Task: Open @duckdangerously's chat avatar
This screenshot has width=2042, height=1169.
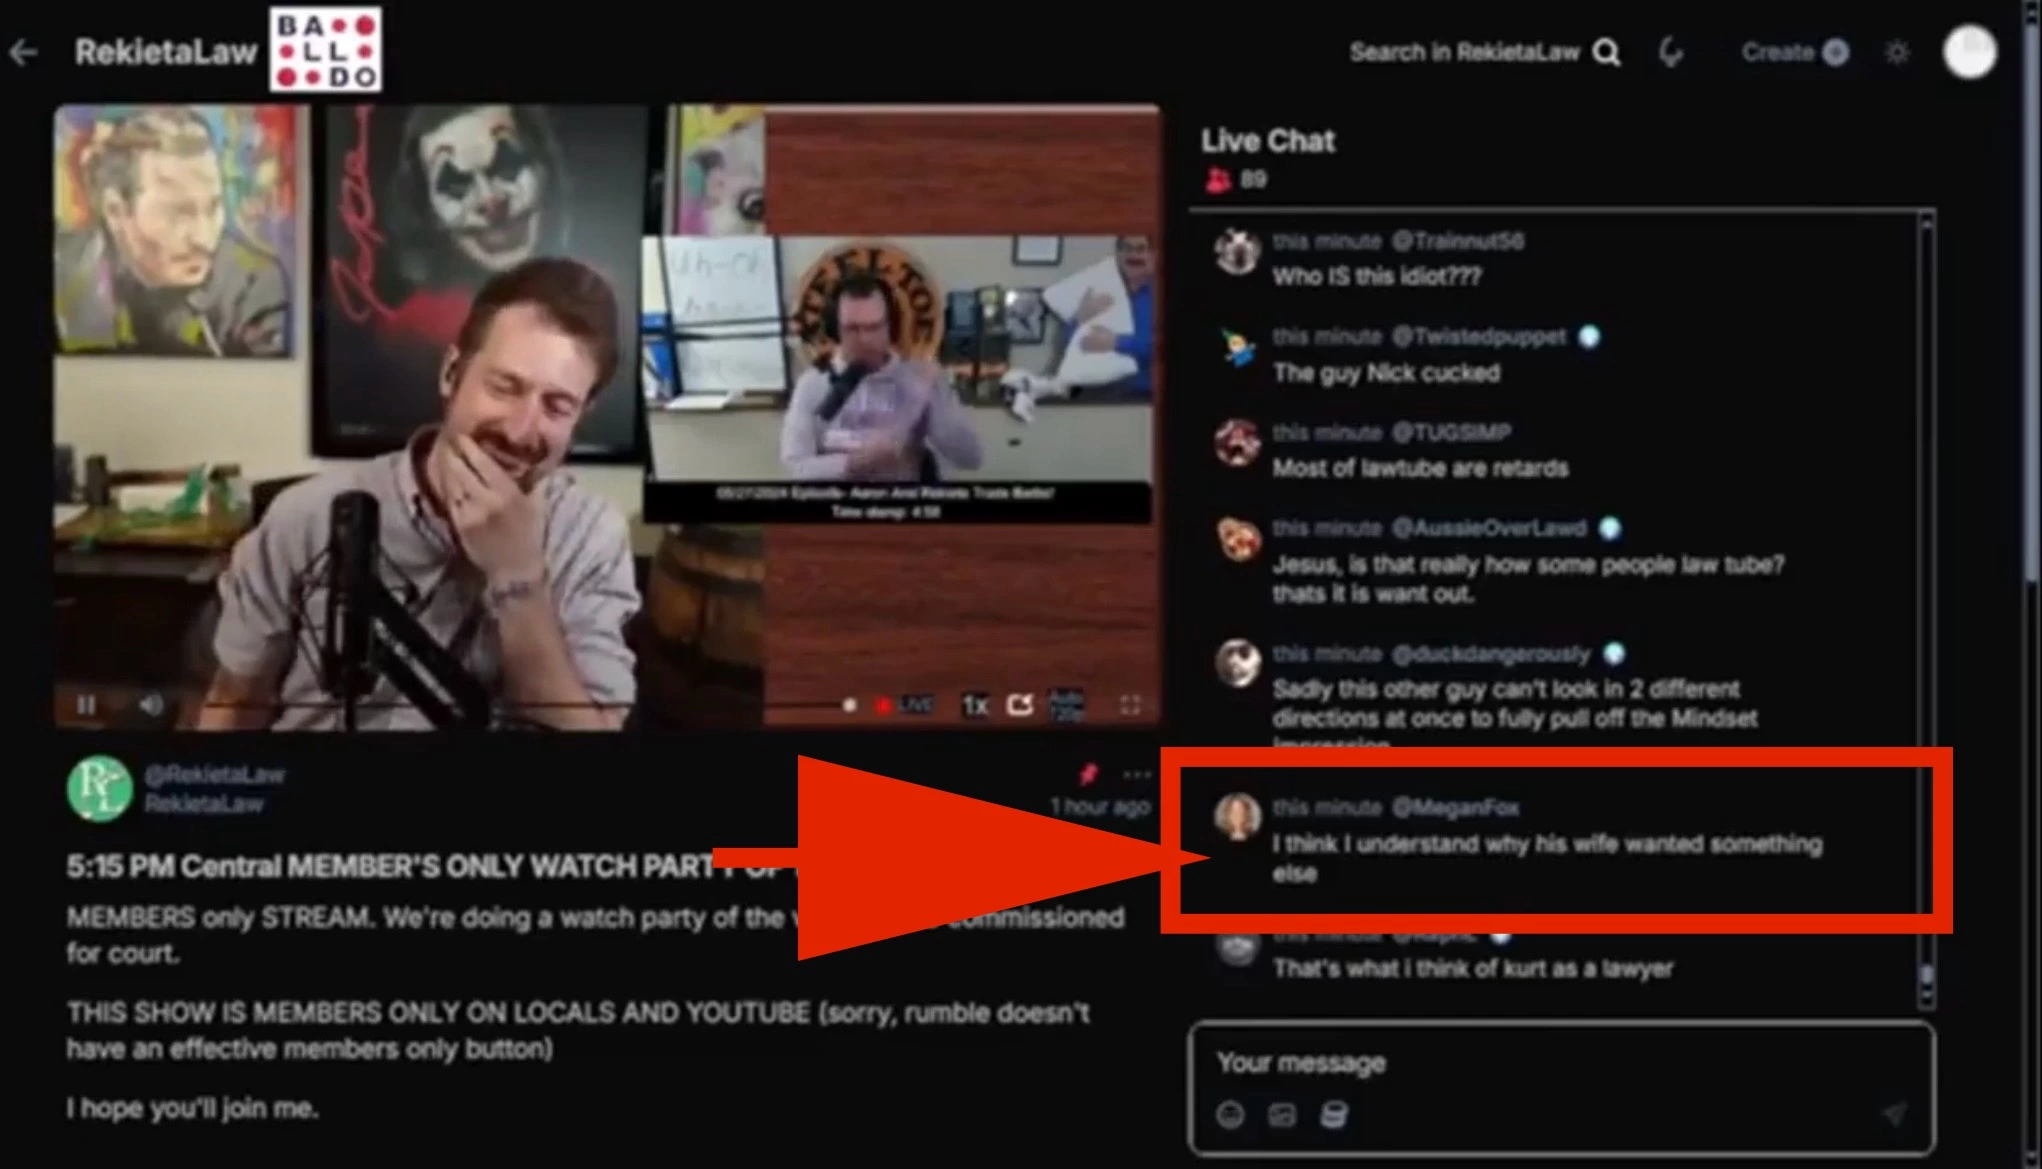Action: coord(1237,664)
